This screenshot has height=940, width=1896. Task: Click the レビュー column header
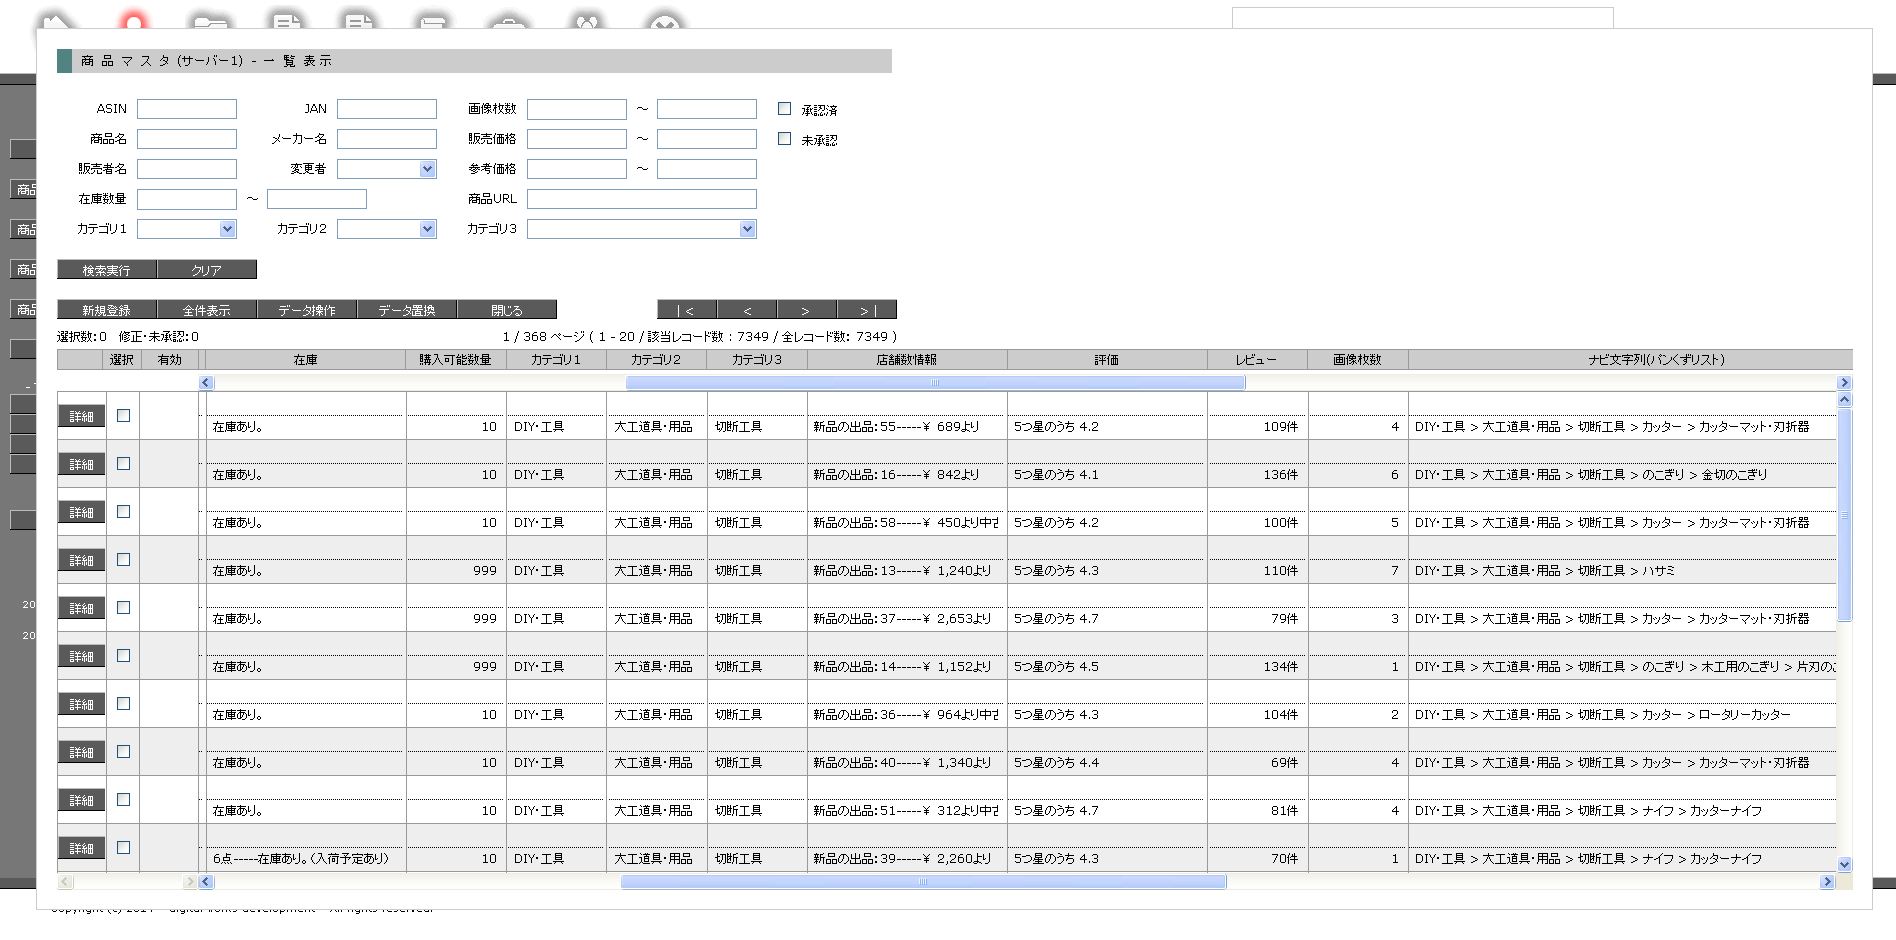1256,360
